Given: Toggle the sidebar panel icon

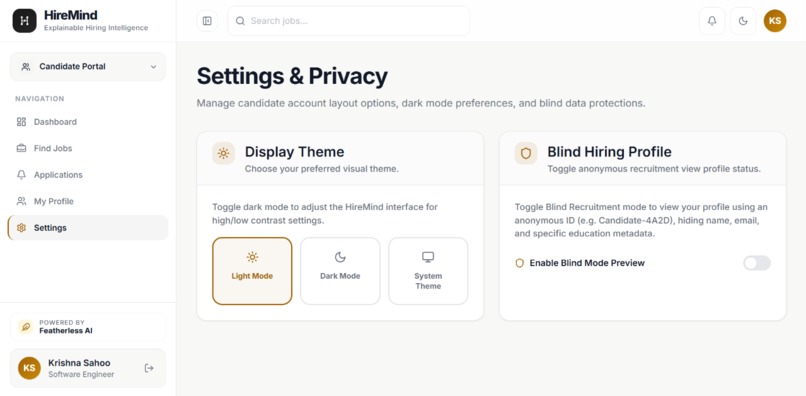Looking at the screenshot, I should pyautogui.click(x=207, y=21).
